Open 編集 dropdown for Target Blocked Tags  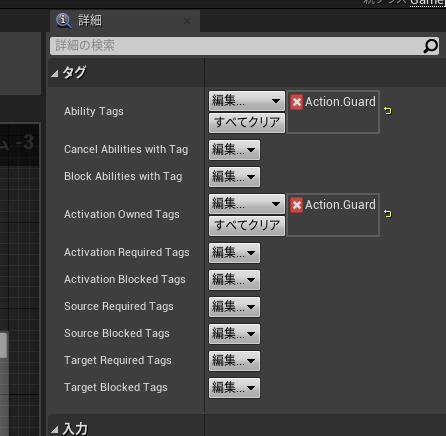pyautogui.click(x=234, y=388)
